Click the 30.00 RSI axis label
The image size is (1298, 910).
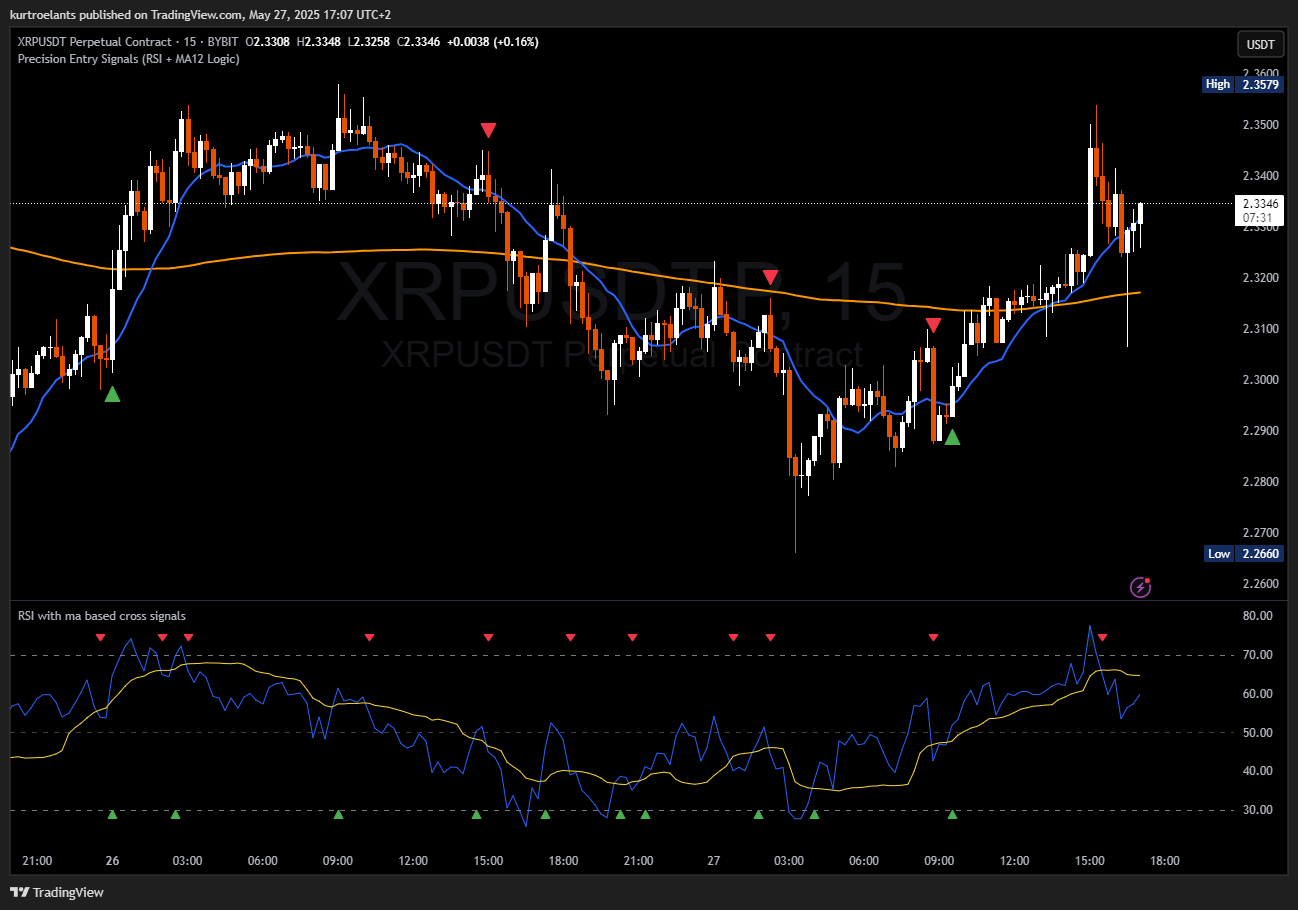coord(1255,810)
